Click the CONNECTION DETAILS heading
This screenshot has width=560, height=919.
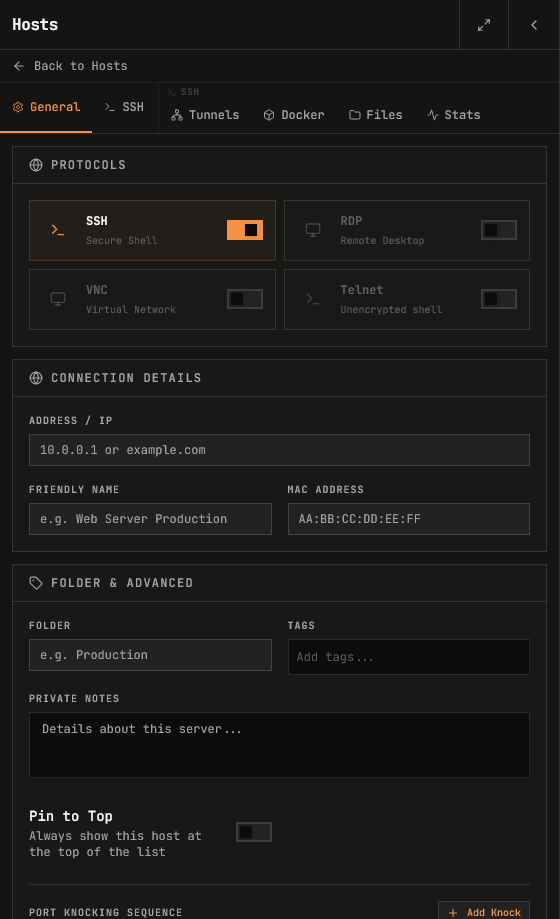coord(126,378)
